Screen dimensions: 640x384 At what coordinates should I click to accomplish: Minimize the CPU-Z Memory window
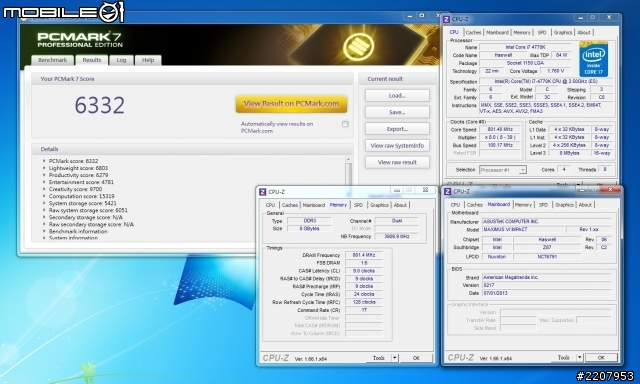pyautogui.click(x=396, y=190)
